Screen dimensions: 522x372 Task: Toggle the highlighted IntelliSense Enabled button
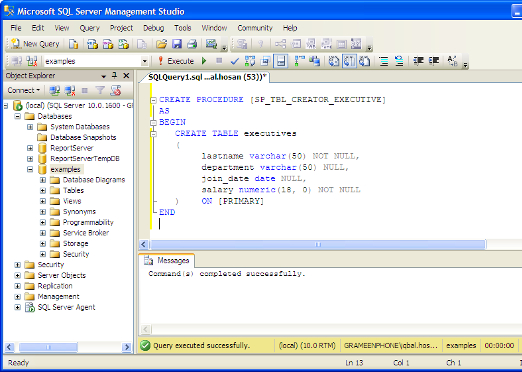pyautogui.click(x=281, y=61)
